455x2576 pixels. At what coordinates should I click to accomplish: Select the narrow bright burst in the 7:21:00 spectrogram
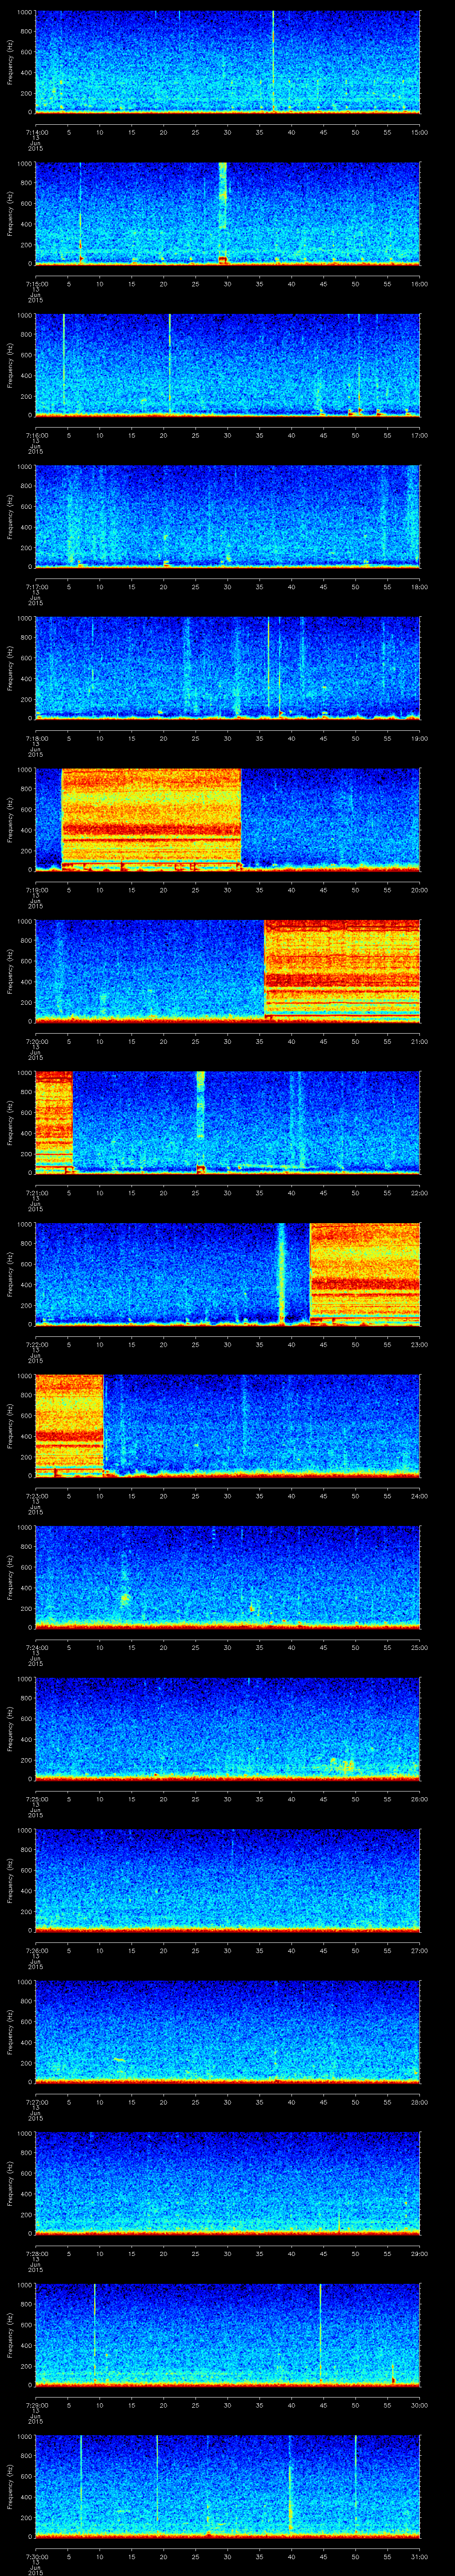click(200, 1110)
